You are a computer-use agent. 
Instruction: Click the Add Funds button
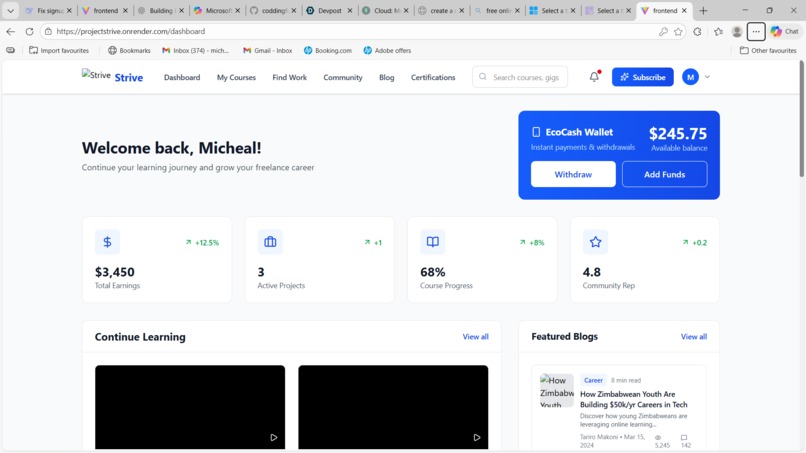point(665,174)
